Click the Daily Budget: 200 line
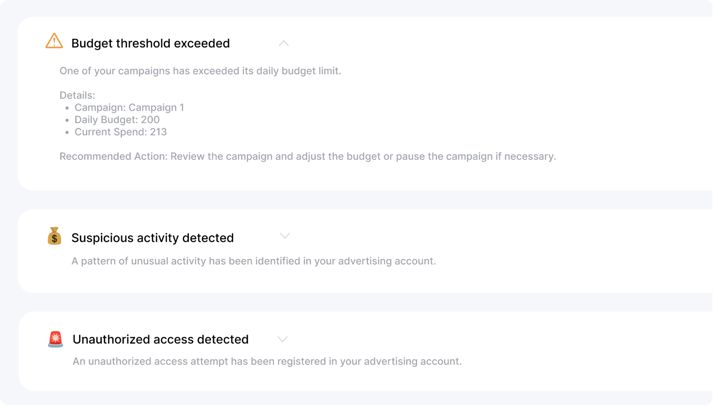 [117, 120]
